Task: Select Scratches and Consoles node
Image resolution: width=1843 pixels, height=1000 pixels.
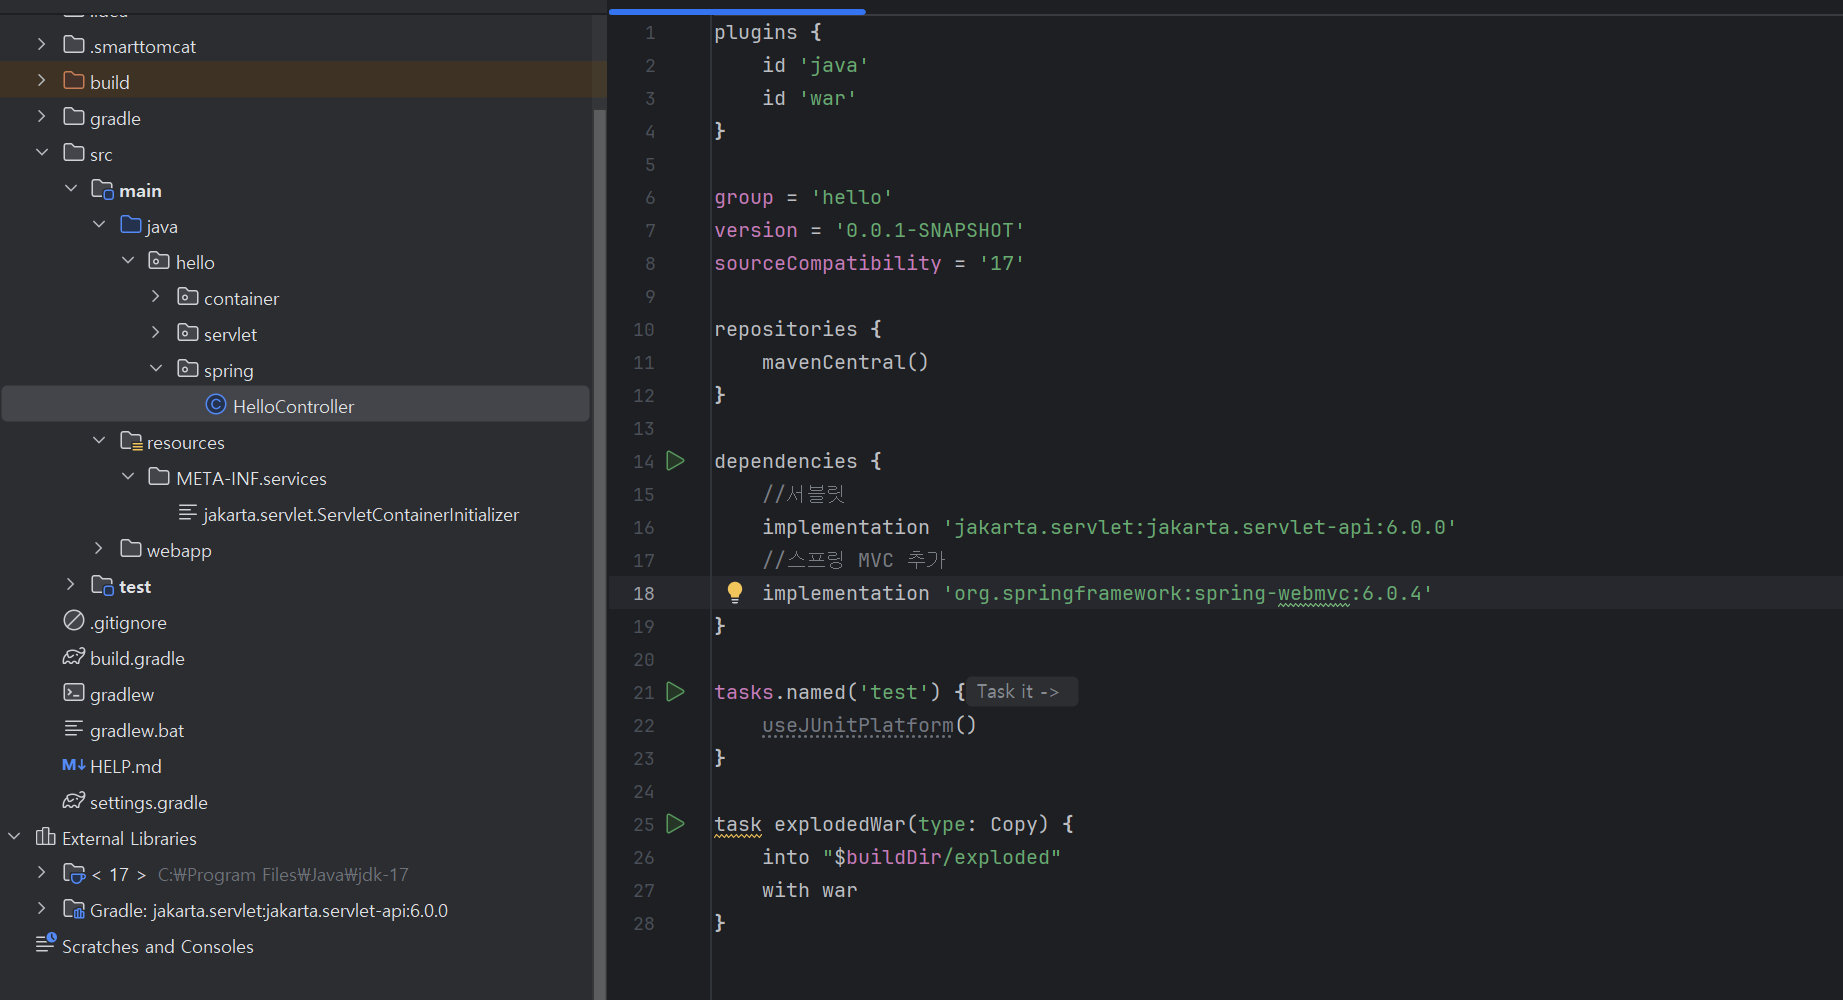Action: (x=158, y=946)
